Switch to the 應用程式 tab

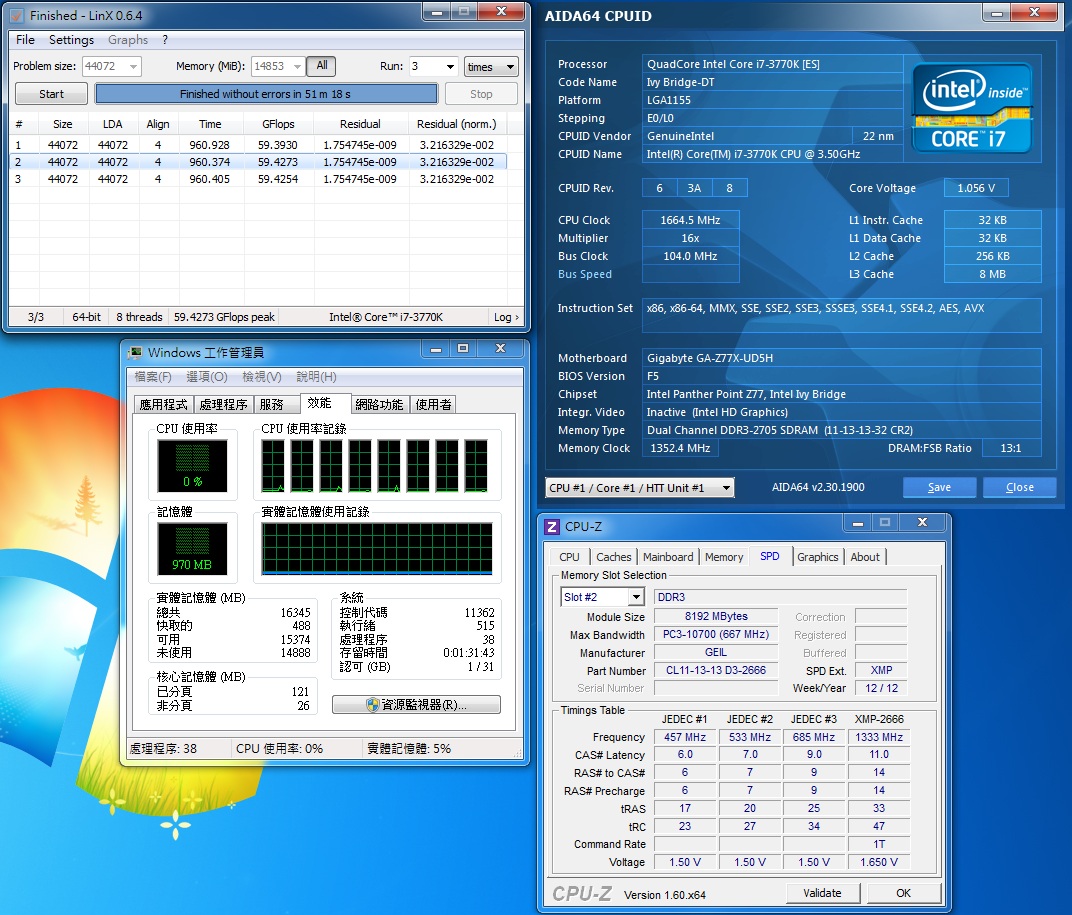tap(163, 404)
